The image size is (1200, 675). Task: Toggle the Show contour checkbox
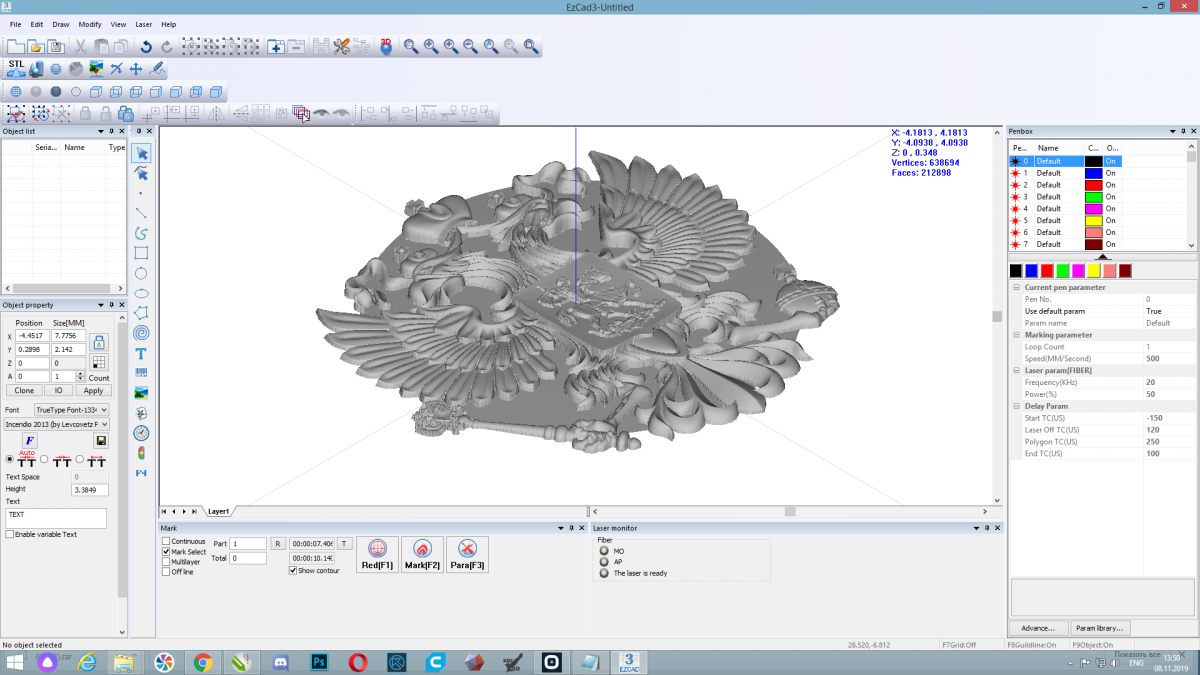(292, 571)
